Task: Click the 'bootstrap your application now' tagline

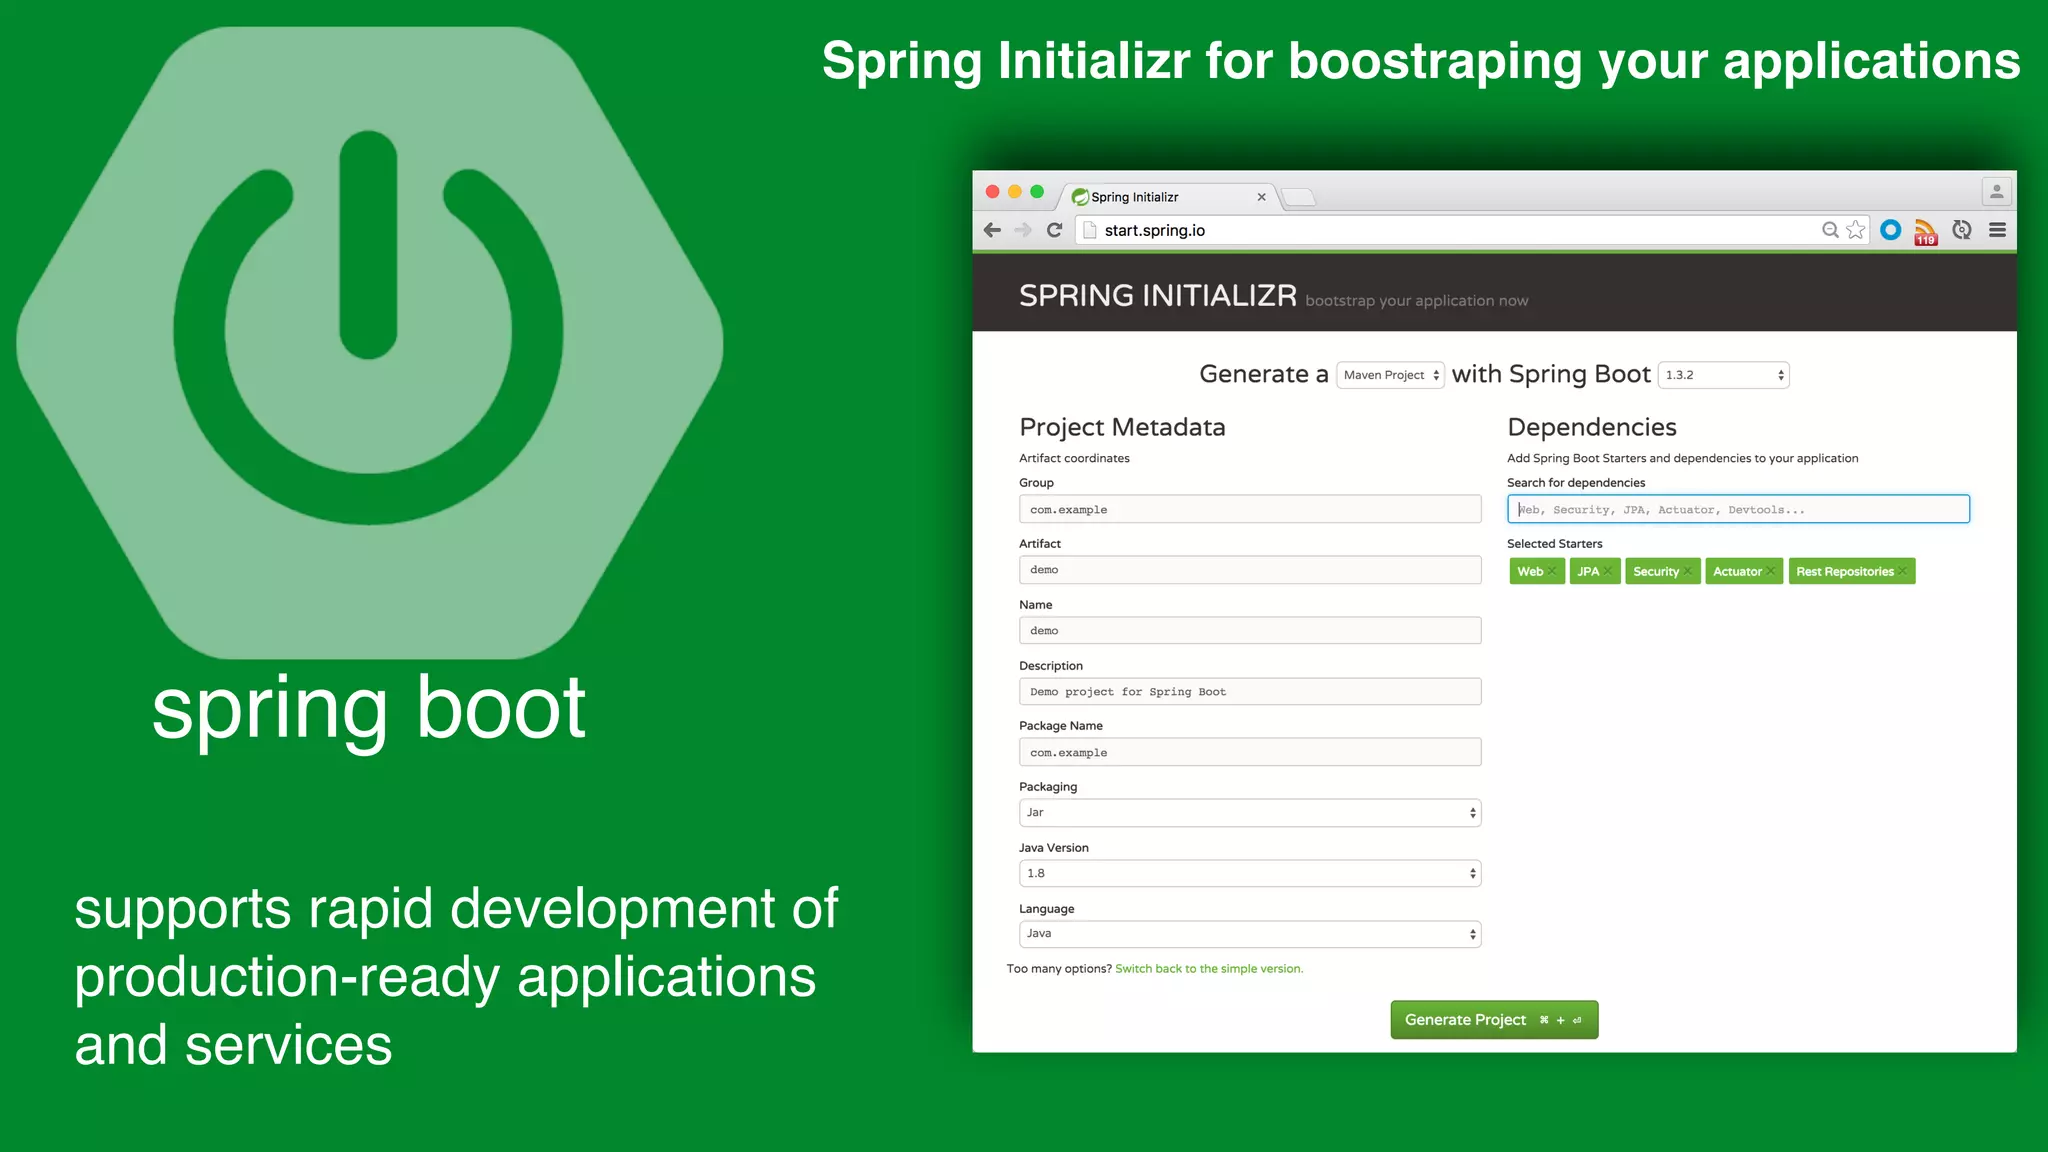Action: (1417, 301)
